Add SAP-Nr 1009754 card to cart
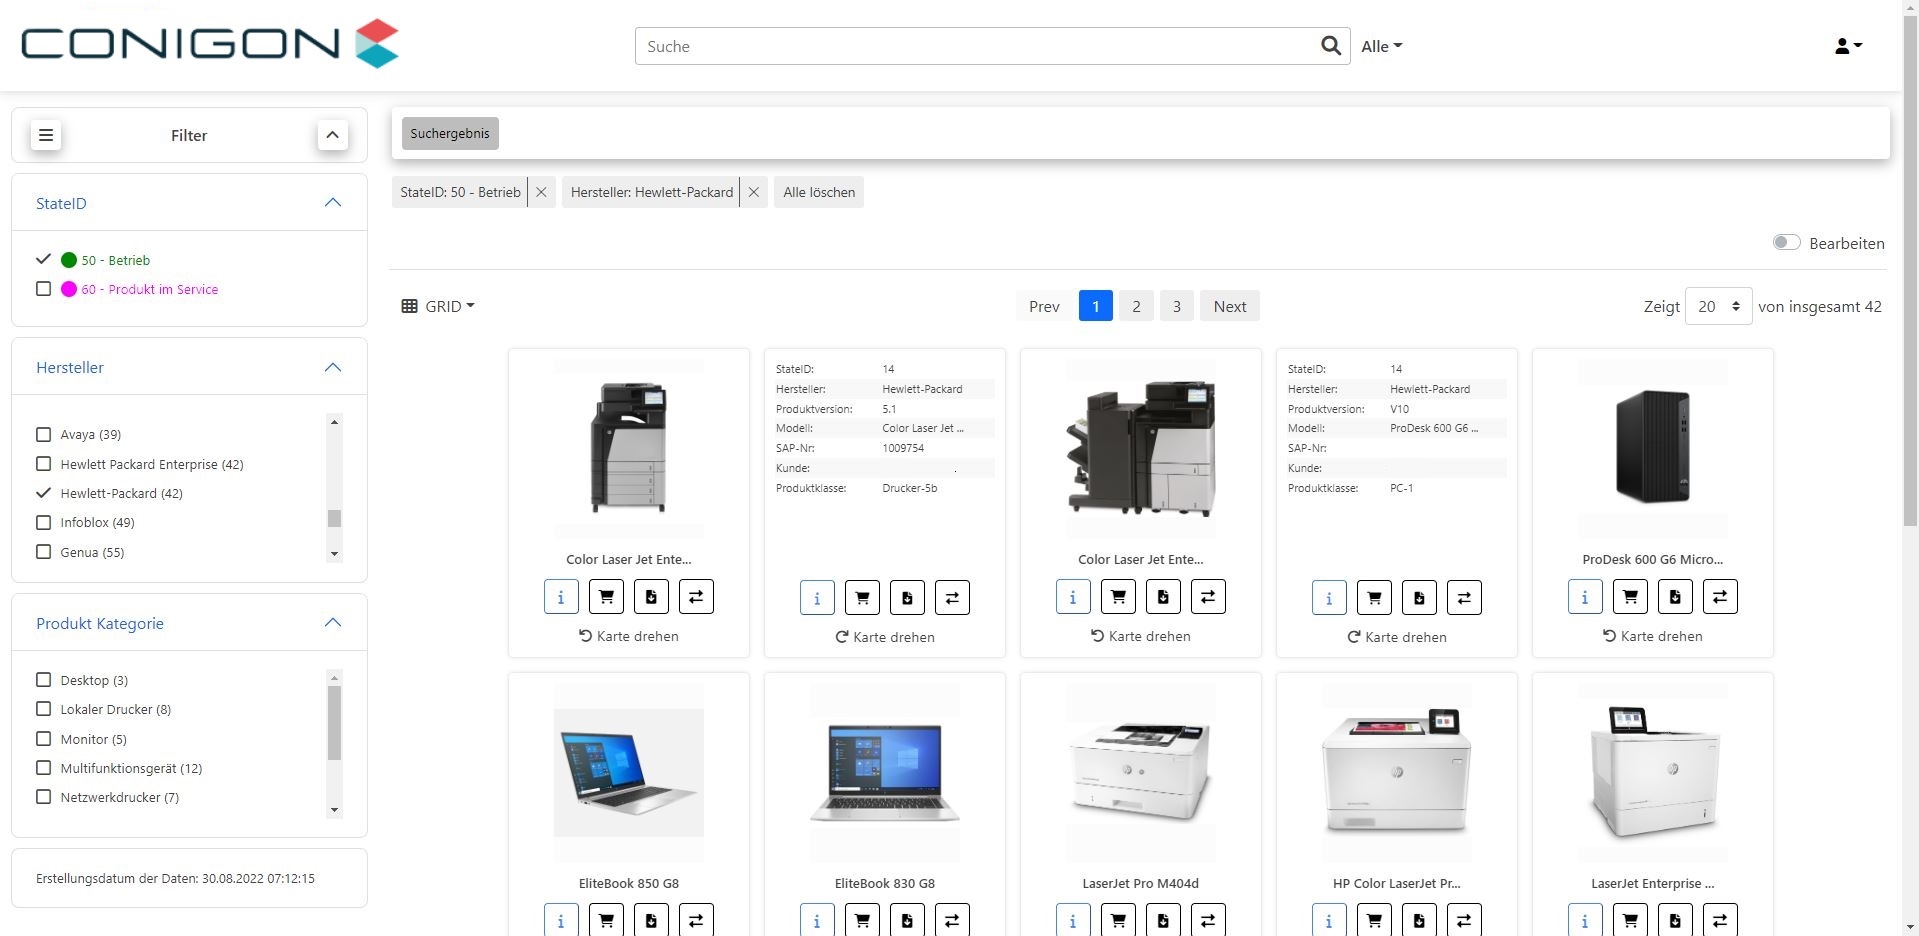Image resolution: width=1919 pixels, height=936 pixels. 862,598
